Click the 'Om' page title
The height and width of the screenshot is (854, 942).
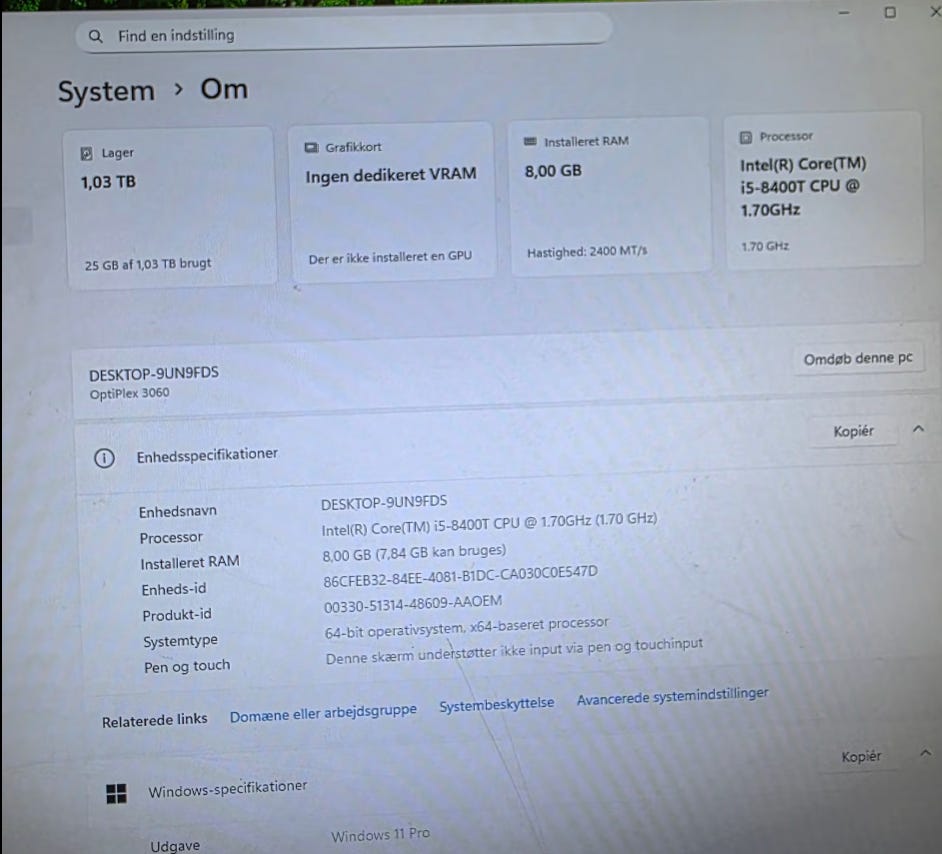[224, 89]
